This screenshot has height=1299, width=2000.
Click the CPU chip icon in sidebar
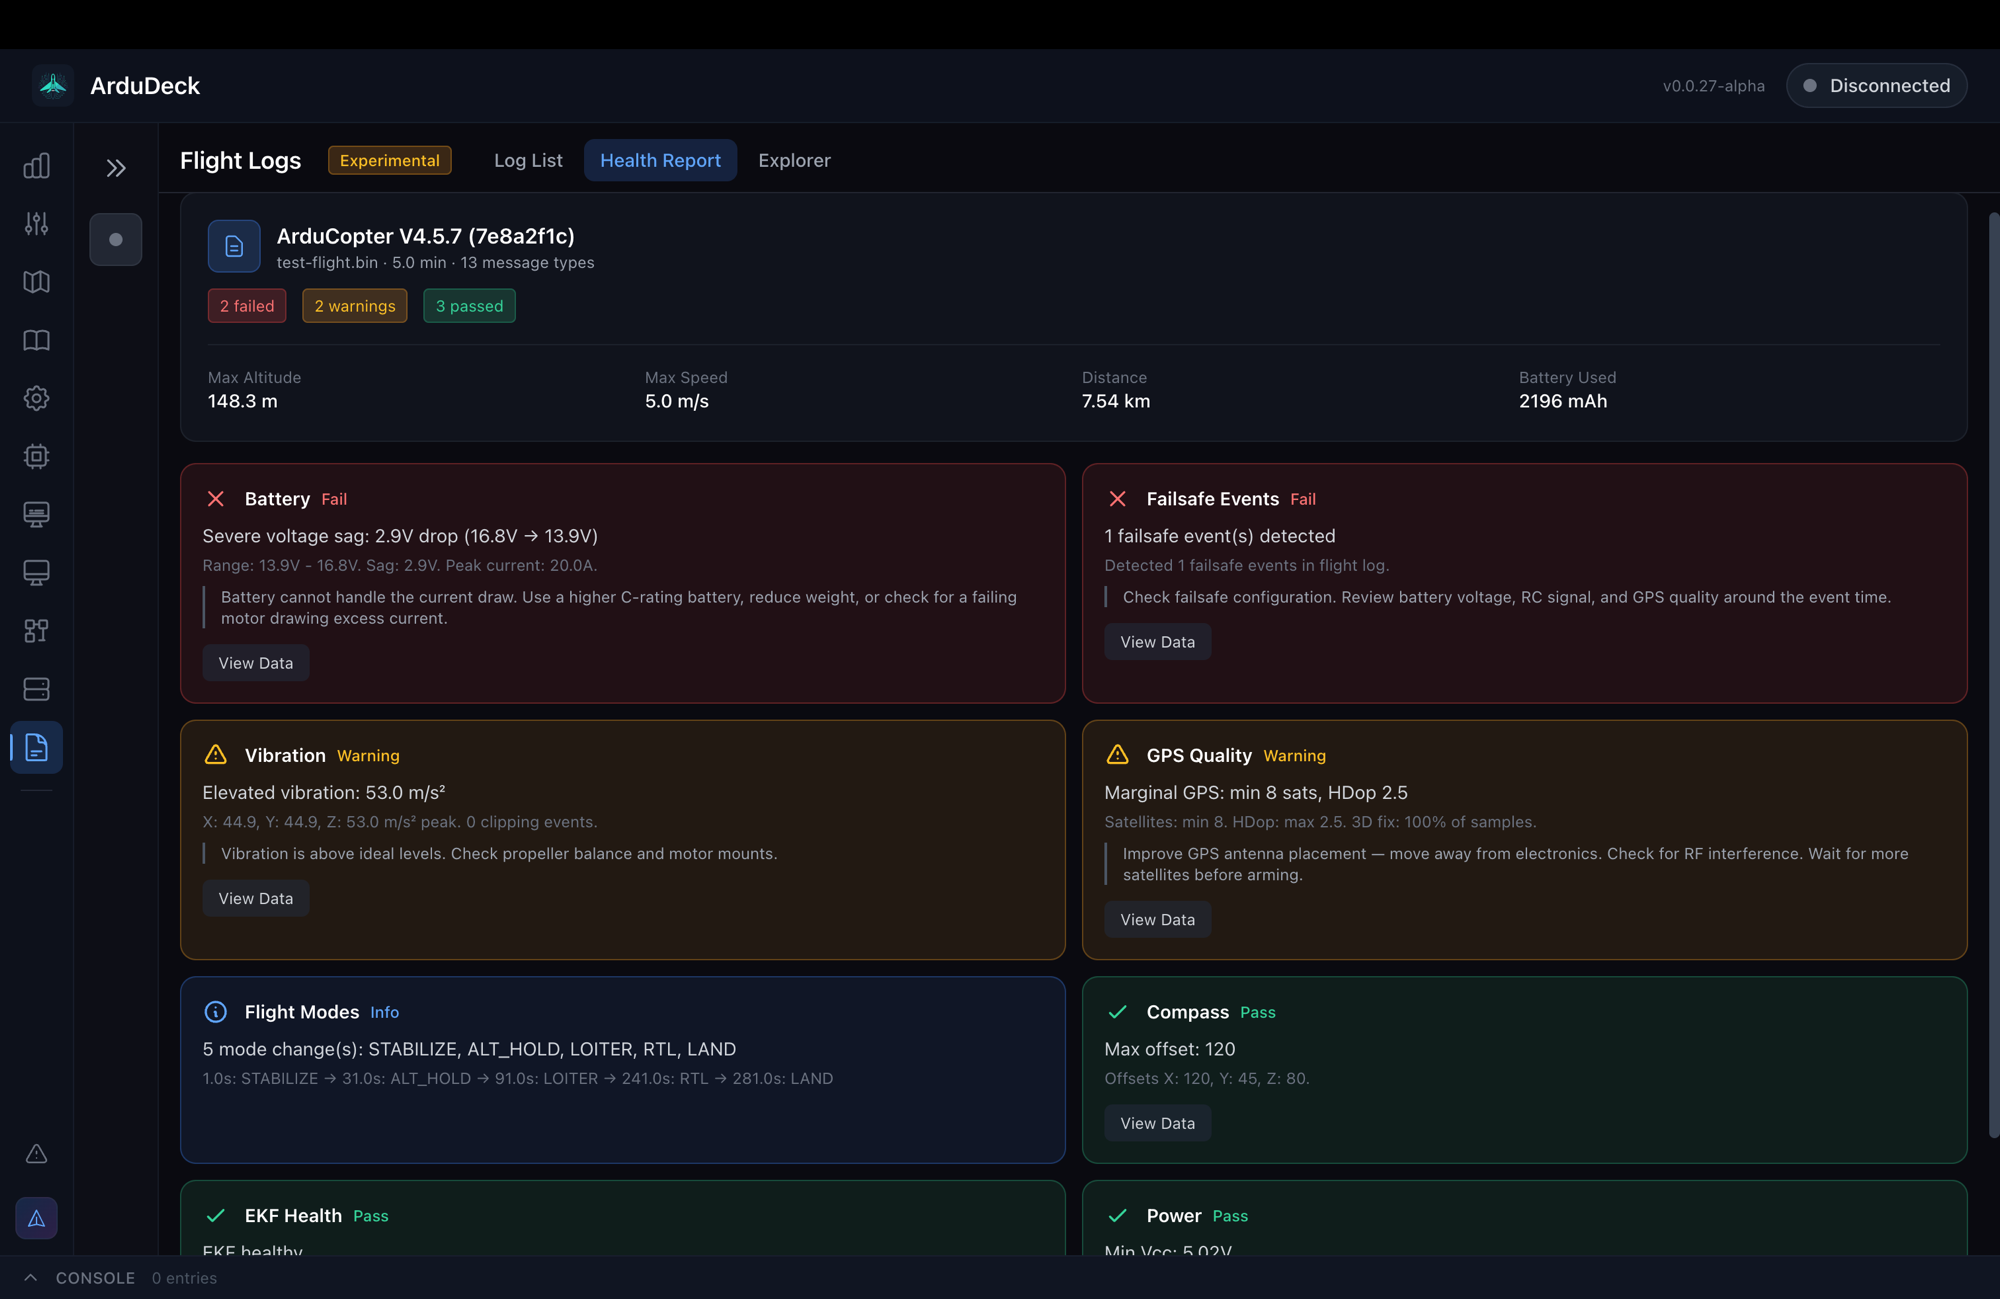click(37, 456)
